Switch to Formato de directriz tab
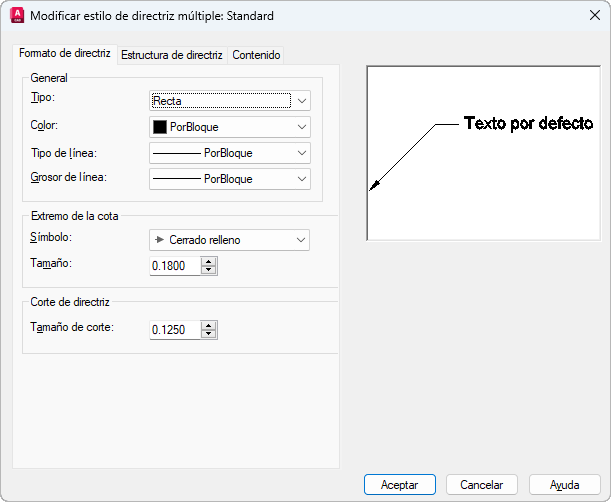The width and height of the screenshot is (611, 502). [x=65, y=53]
